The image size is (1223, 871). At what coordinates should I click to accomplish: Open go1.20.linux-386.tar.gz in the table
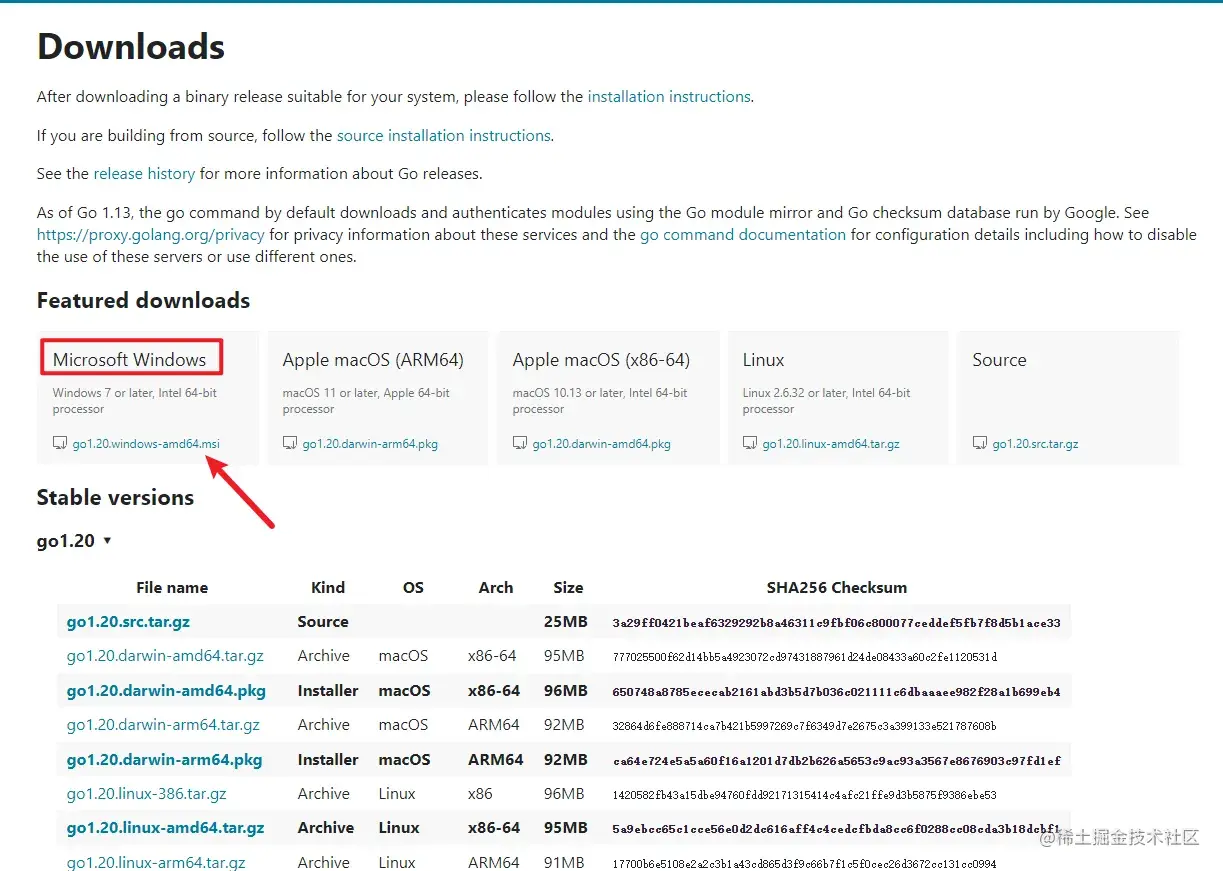coord(147,794)
